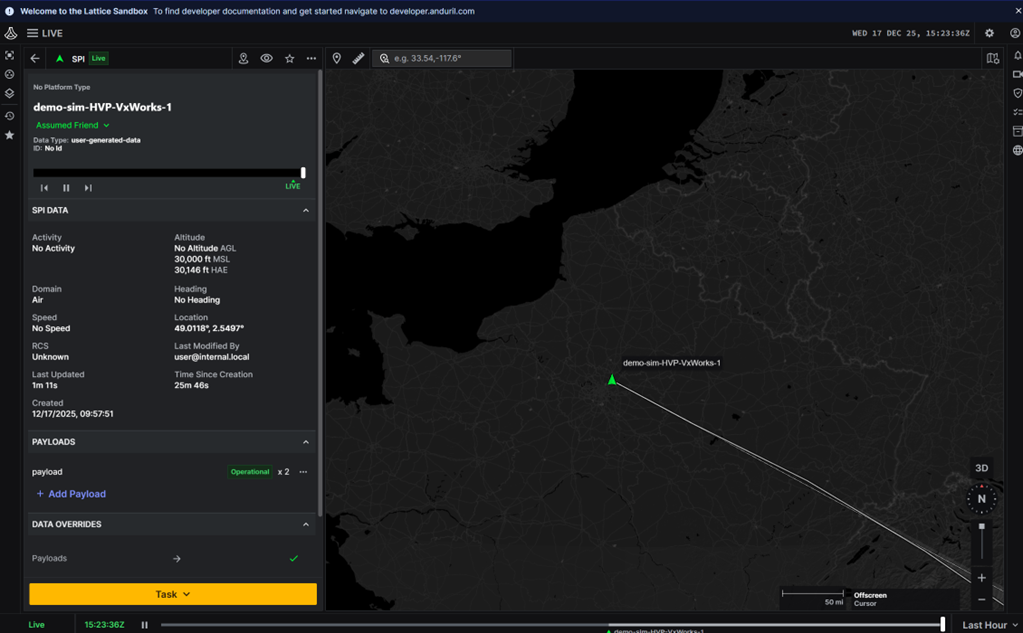Toggle entity visibility with the eye icon
Viewport: 1023px width, 633px height.
pyautogui.click(x=266, y=59)
